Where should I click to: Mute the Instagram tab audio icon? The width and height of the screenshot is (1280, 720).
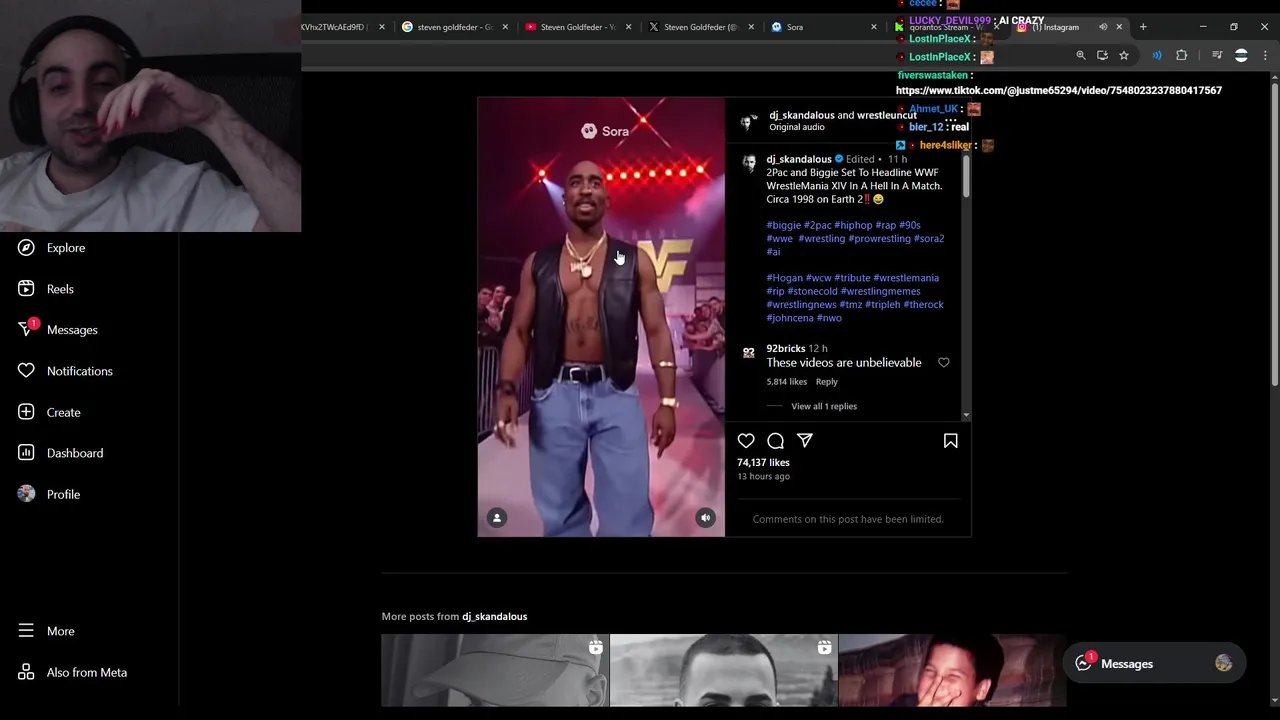(1103, 27)
